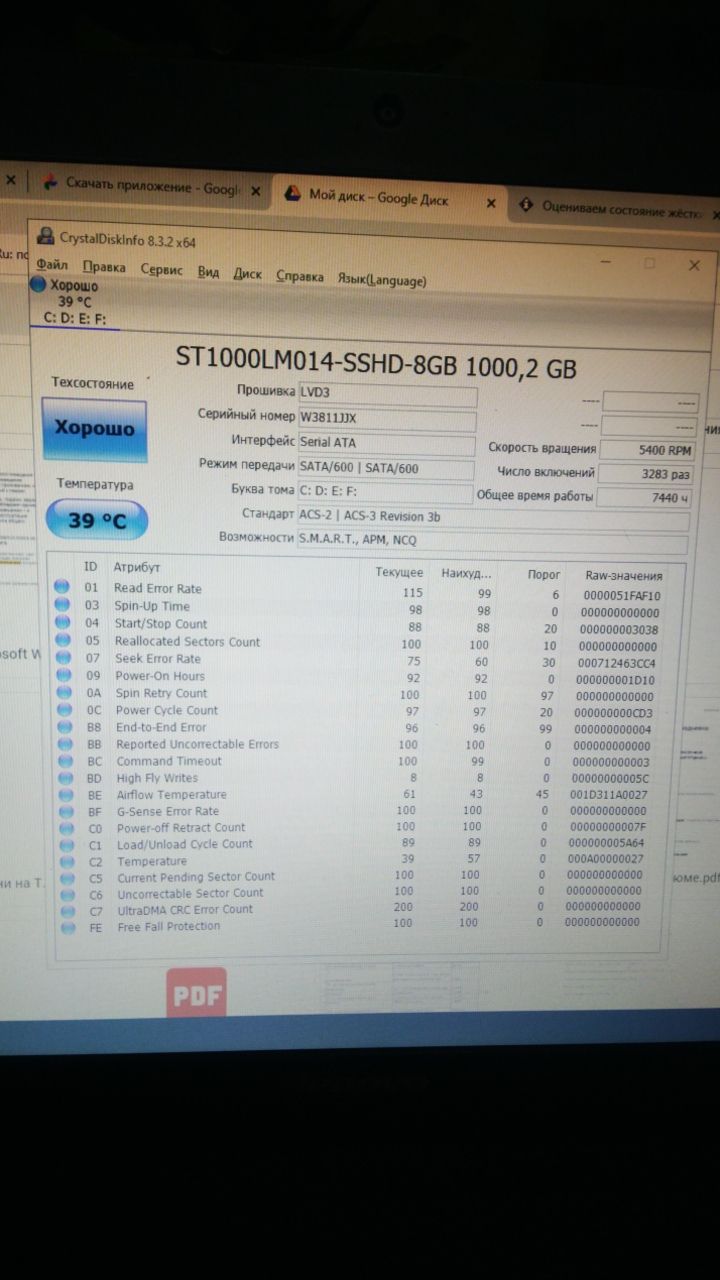
Task: Switch to the Мой диск – Google Диск tab
Action: [x=378, y=198]
